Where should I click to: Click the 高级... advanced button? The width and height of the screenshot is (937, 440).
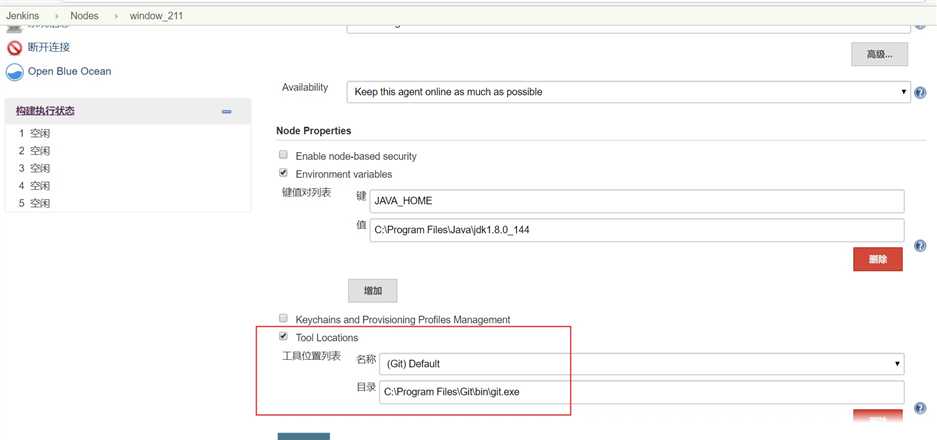[x=878, y=53]
